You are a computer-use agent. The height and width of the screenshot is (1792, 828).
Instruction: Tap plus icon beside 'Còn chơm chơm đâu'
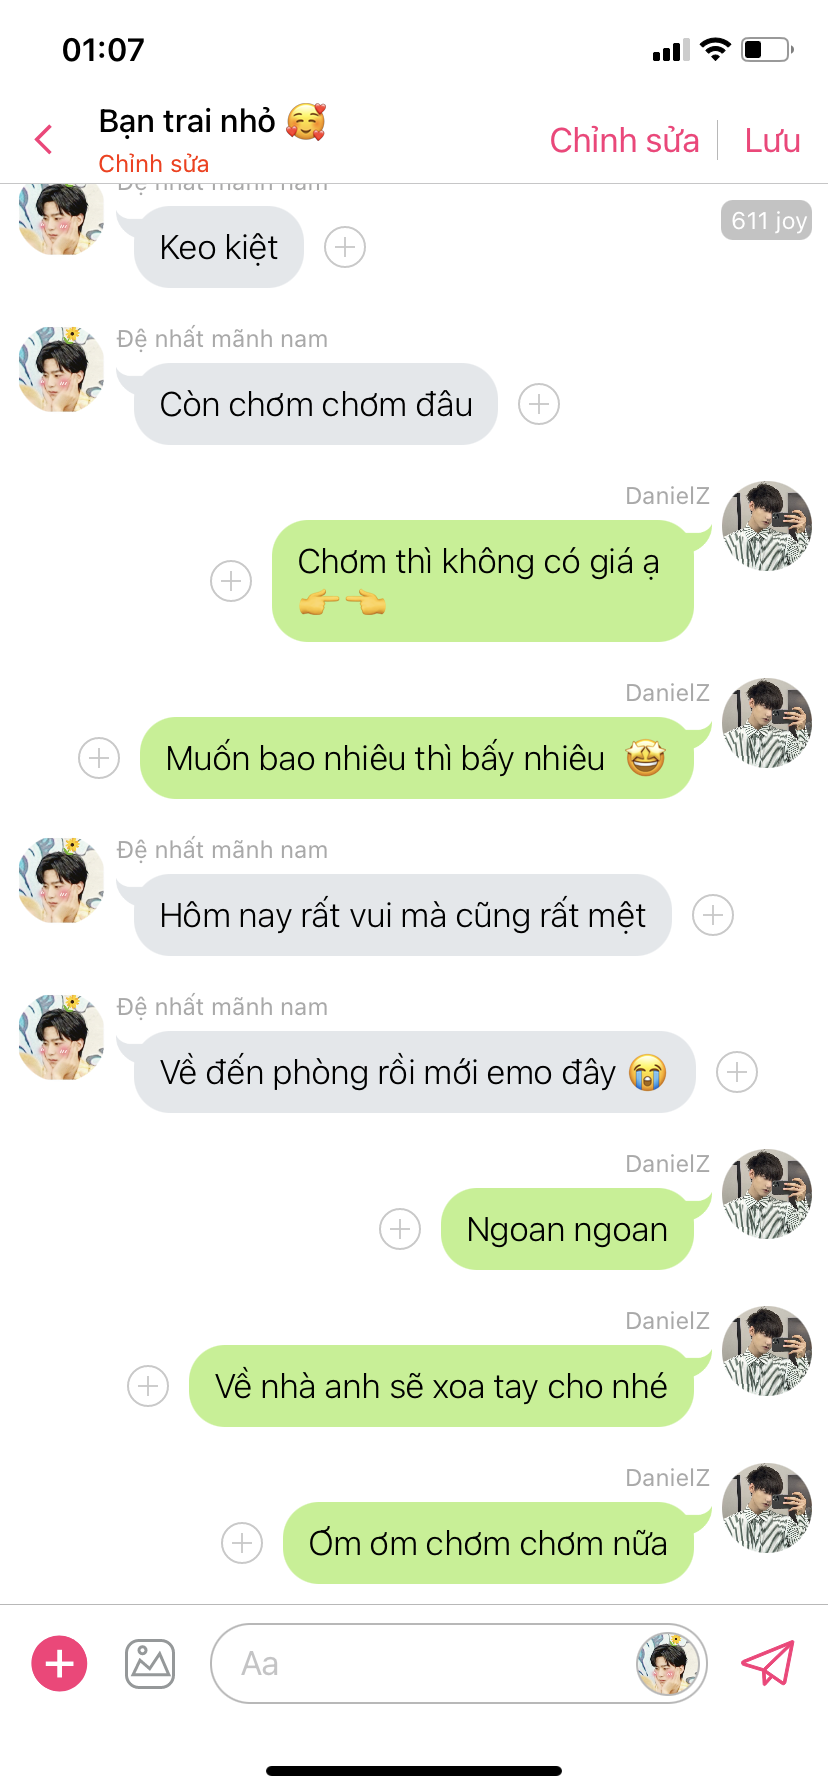539,404
